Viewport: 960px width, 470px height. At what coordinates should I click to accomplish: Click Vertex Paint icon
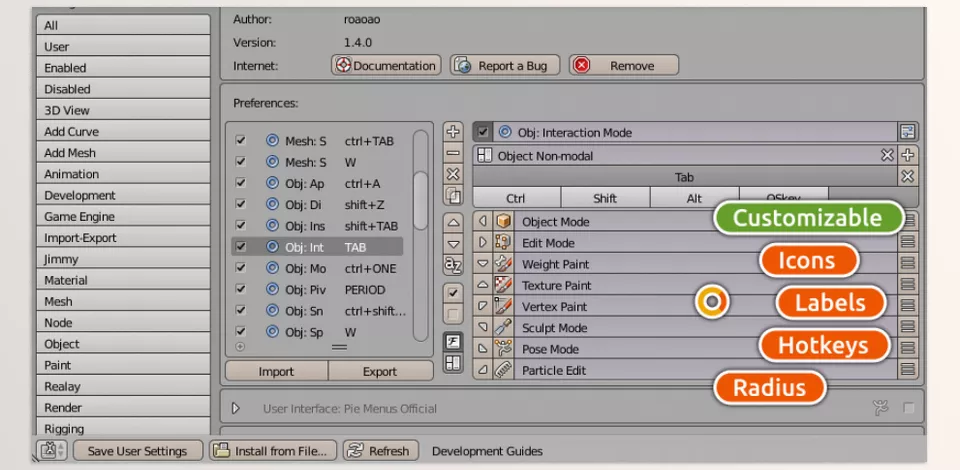(x=503, y=307)
